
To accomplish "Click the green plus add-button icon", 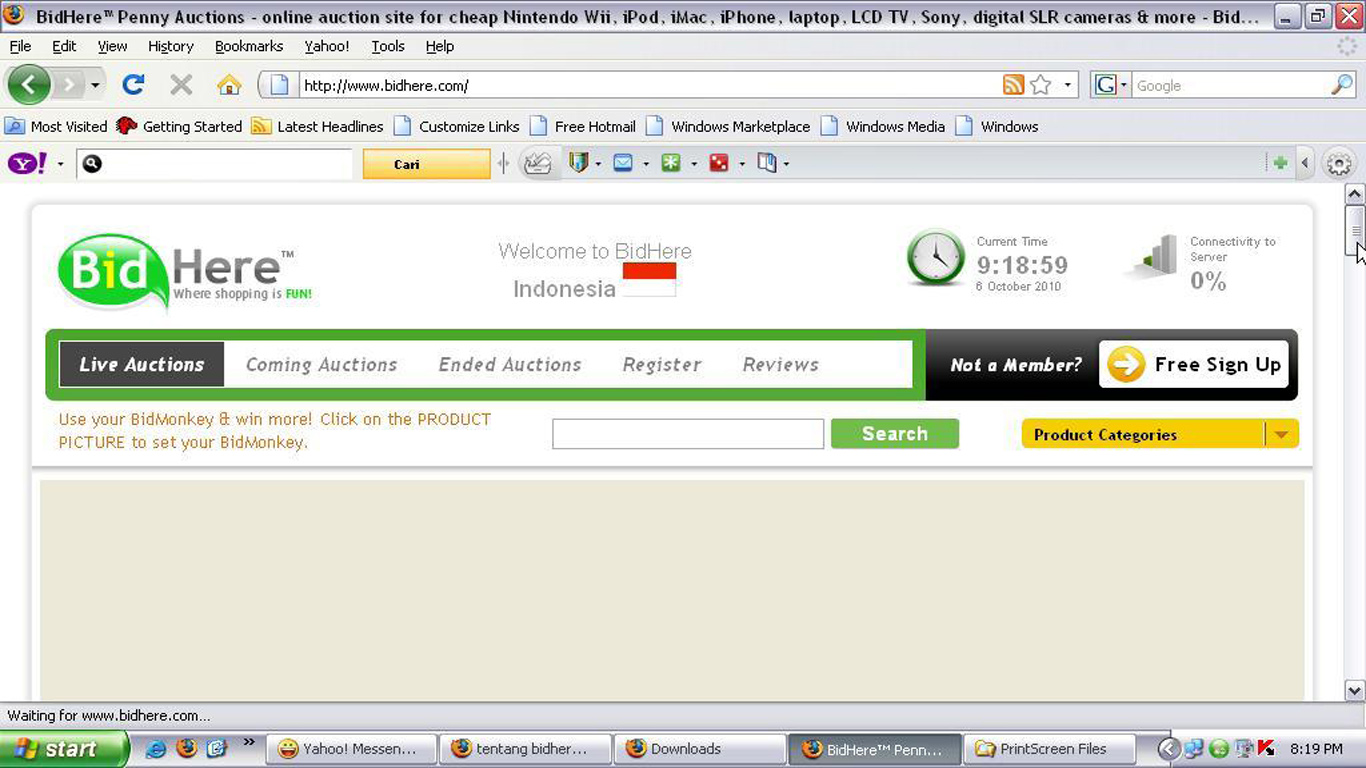I will pyautogui.click(x=1280, y=163).
